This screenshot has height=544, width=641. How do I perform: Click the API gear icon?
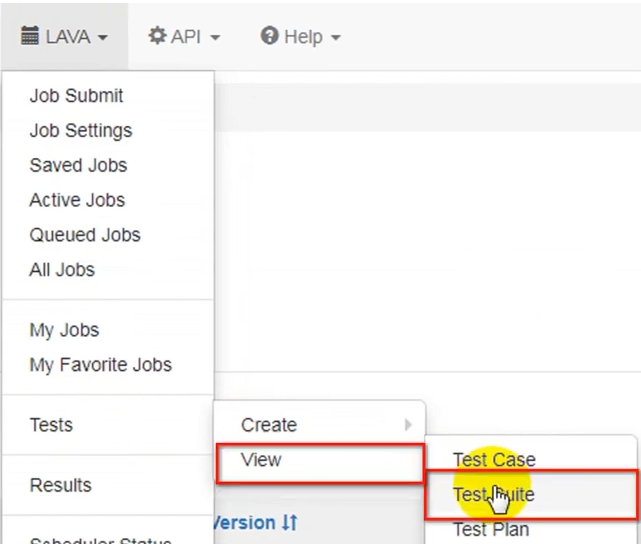click(x=157, y=35)
